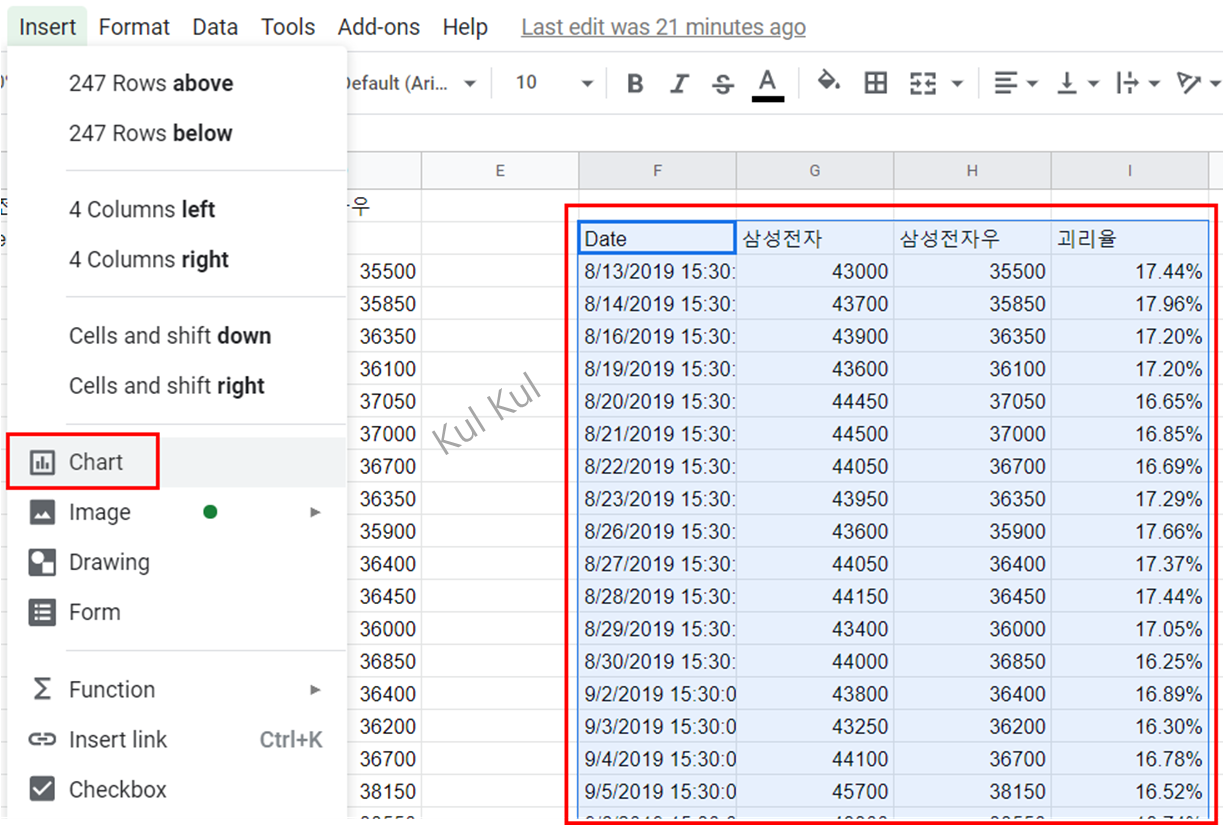Open the Format menu
1224x826 pixels.
134,27
